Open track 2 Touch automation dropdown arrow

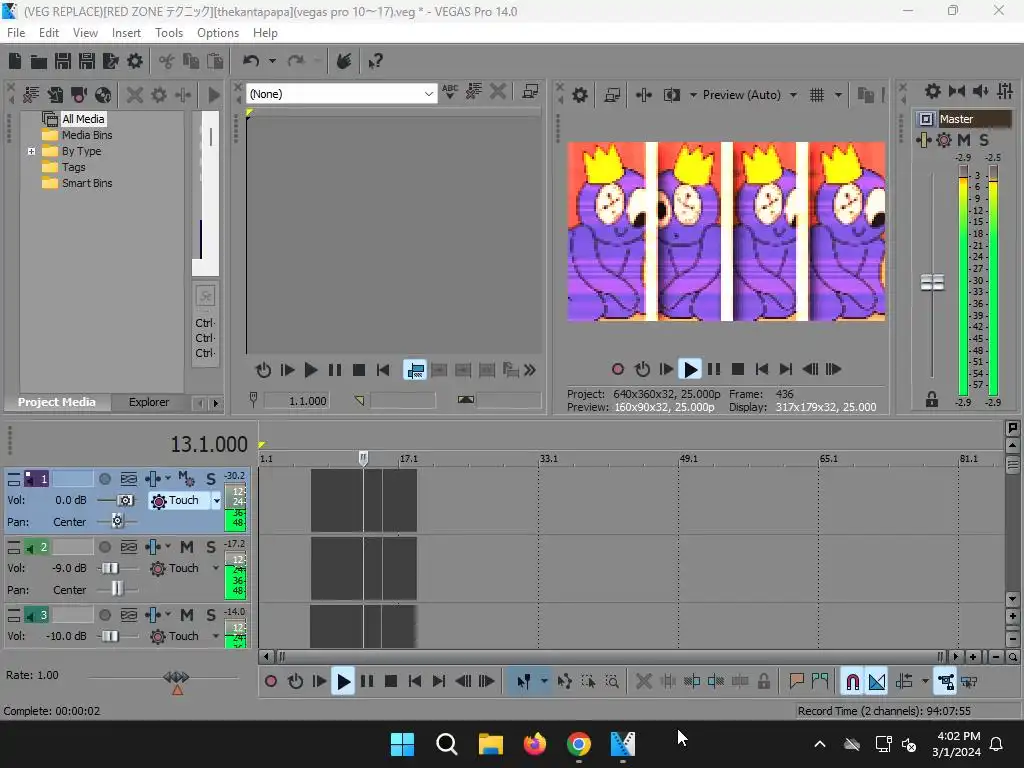tap(216, 568)
